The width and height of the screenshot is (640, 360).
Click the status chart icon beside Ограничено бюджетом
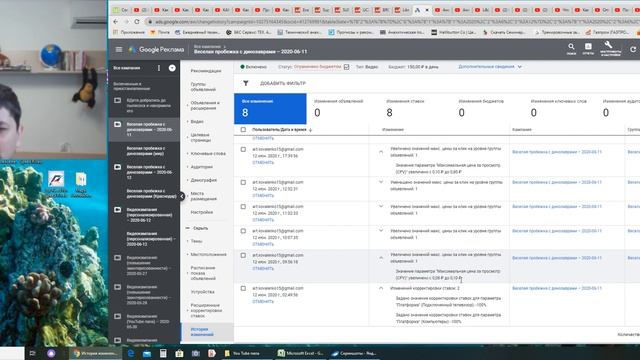coord(347,67)
